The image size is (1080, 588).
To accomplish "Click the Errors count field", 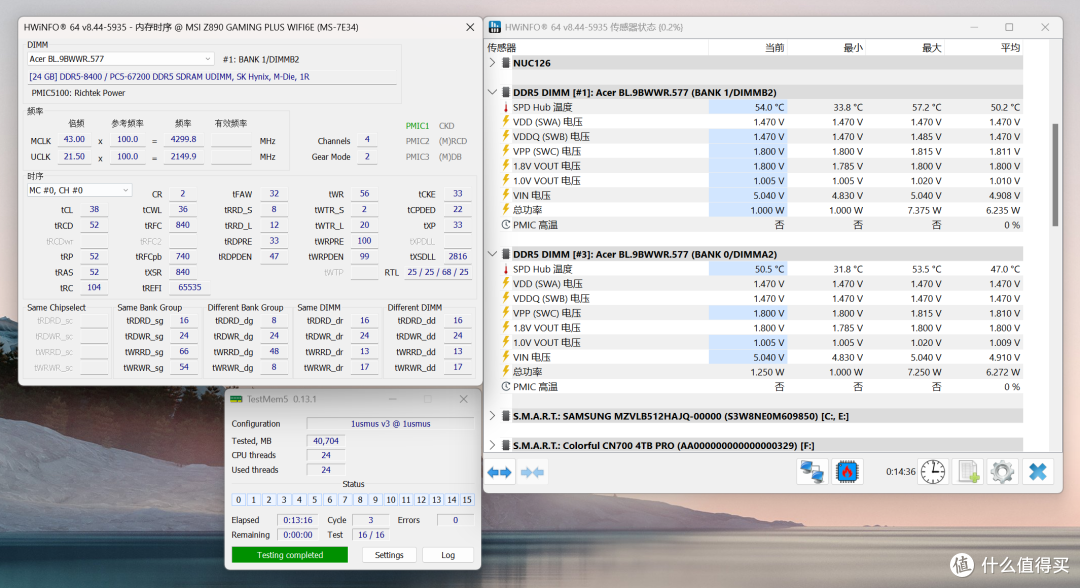I will [x=455, y=520].
